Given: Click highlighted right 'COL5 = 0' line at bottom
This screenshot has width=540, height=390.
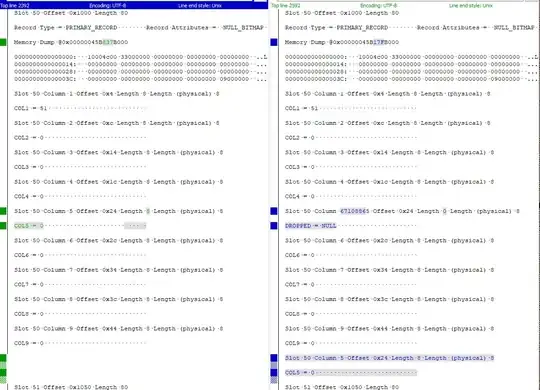Looking at the screenshot, I should pyautogui.click(x=351, y=372).
